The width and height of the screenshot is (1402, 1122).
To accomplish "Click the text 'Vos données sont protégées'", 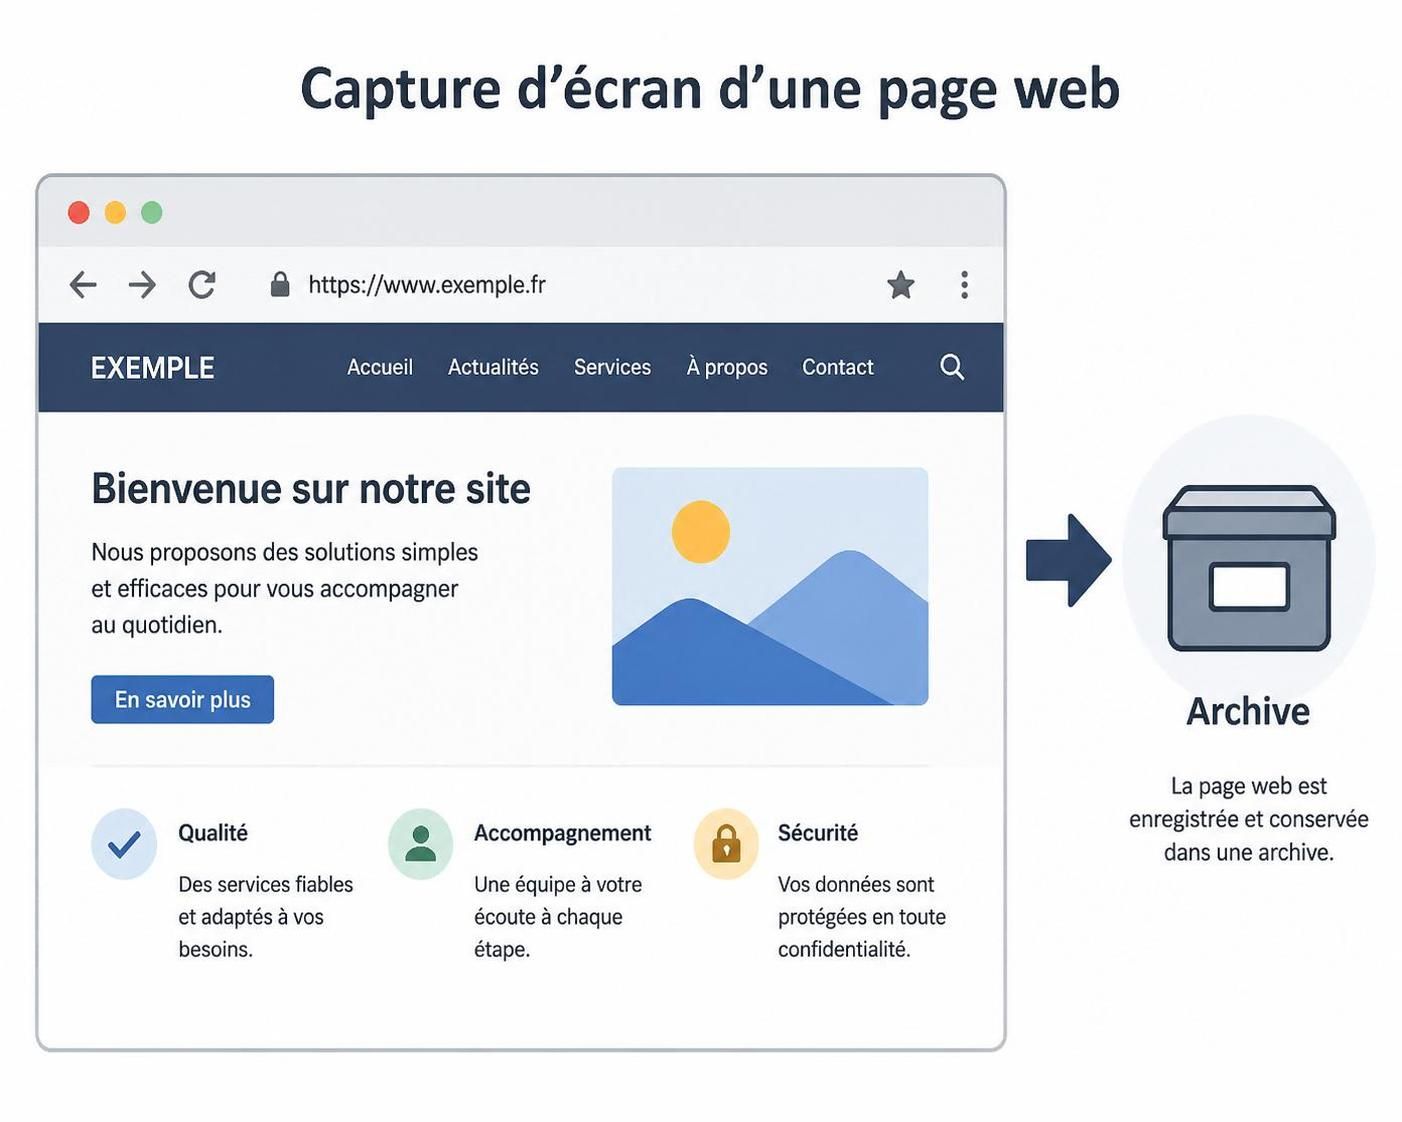I will [x=862, y=916].
